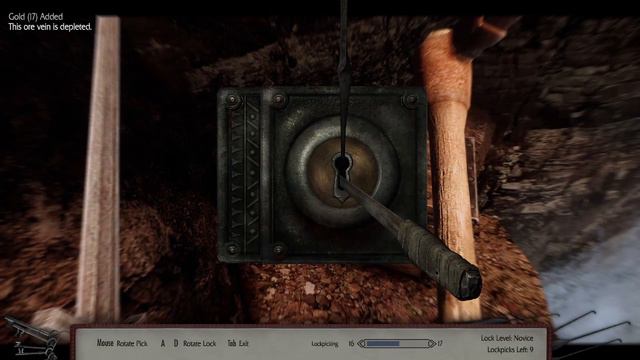Click the top-right rivet on the lock plate
This screenshot has width=640, height=360.
(411, 100)
